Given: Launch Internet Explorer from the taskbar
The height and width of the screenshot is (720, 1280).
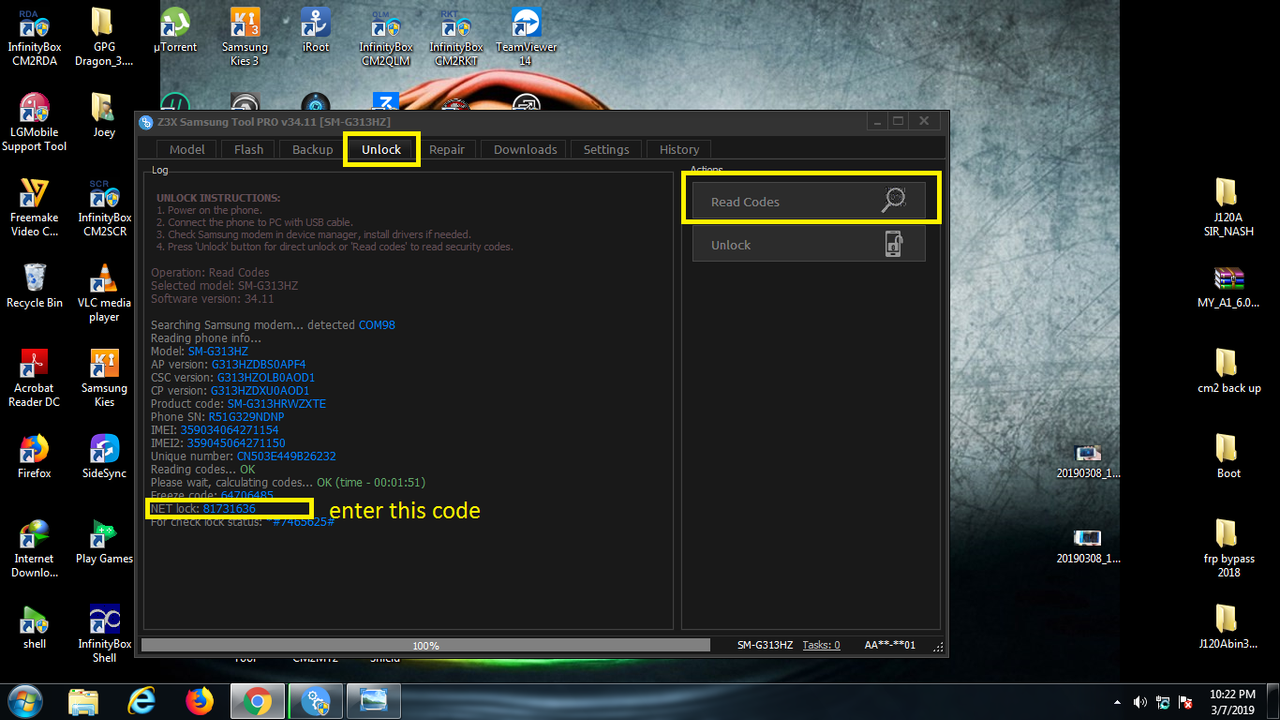Looking at the screenshot, I should click(142, 701).
